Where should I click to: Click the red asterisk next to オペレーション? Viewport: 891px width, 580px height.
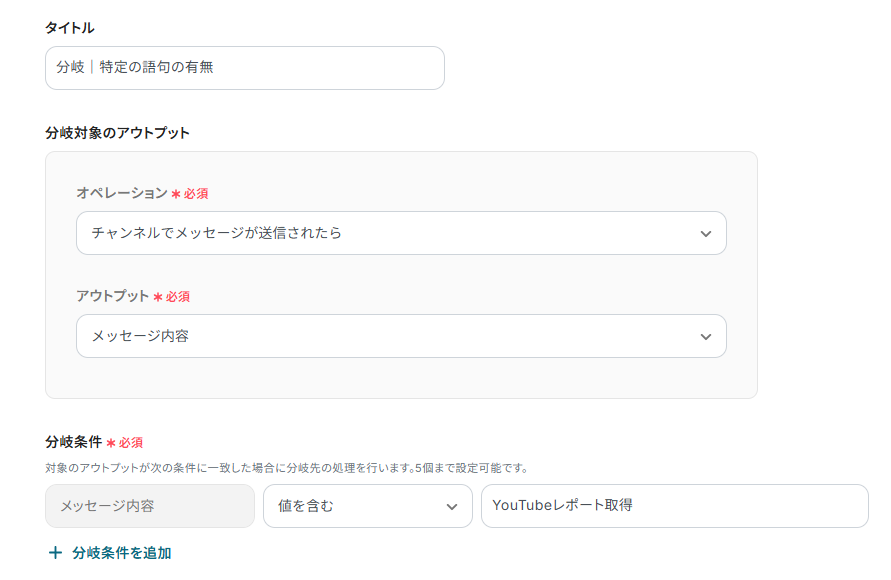176,194
